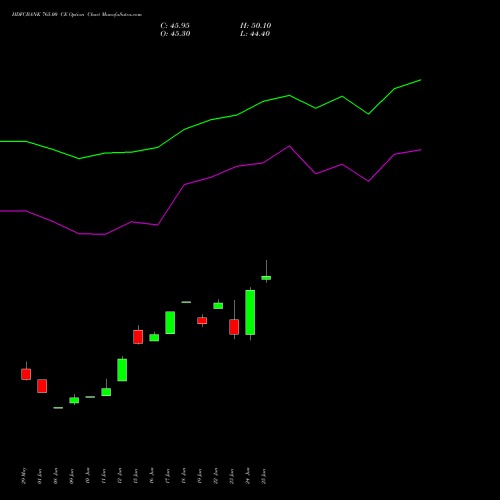Screen dimensions: 500x500
Task: Select the red candlestick above 29 May
Action: (x=26, y=374)
